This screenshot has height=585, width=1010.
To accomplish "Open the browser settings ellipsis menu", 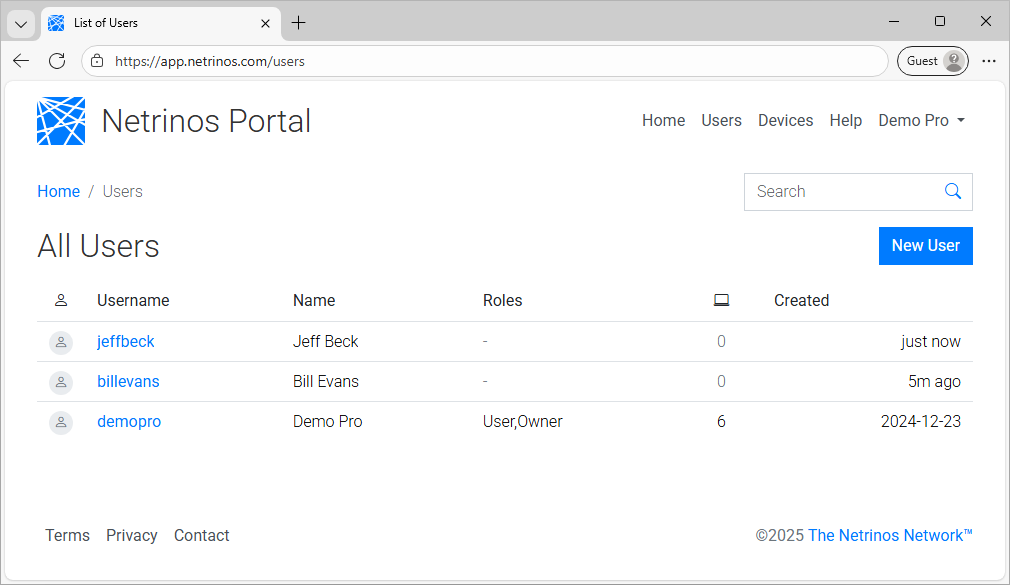I will click(988, 60).
